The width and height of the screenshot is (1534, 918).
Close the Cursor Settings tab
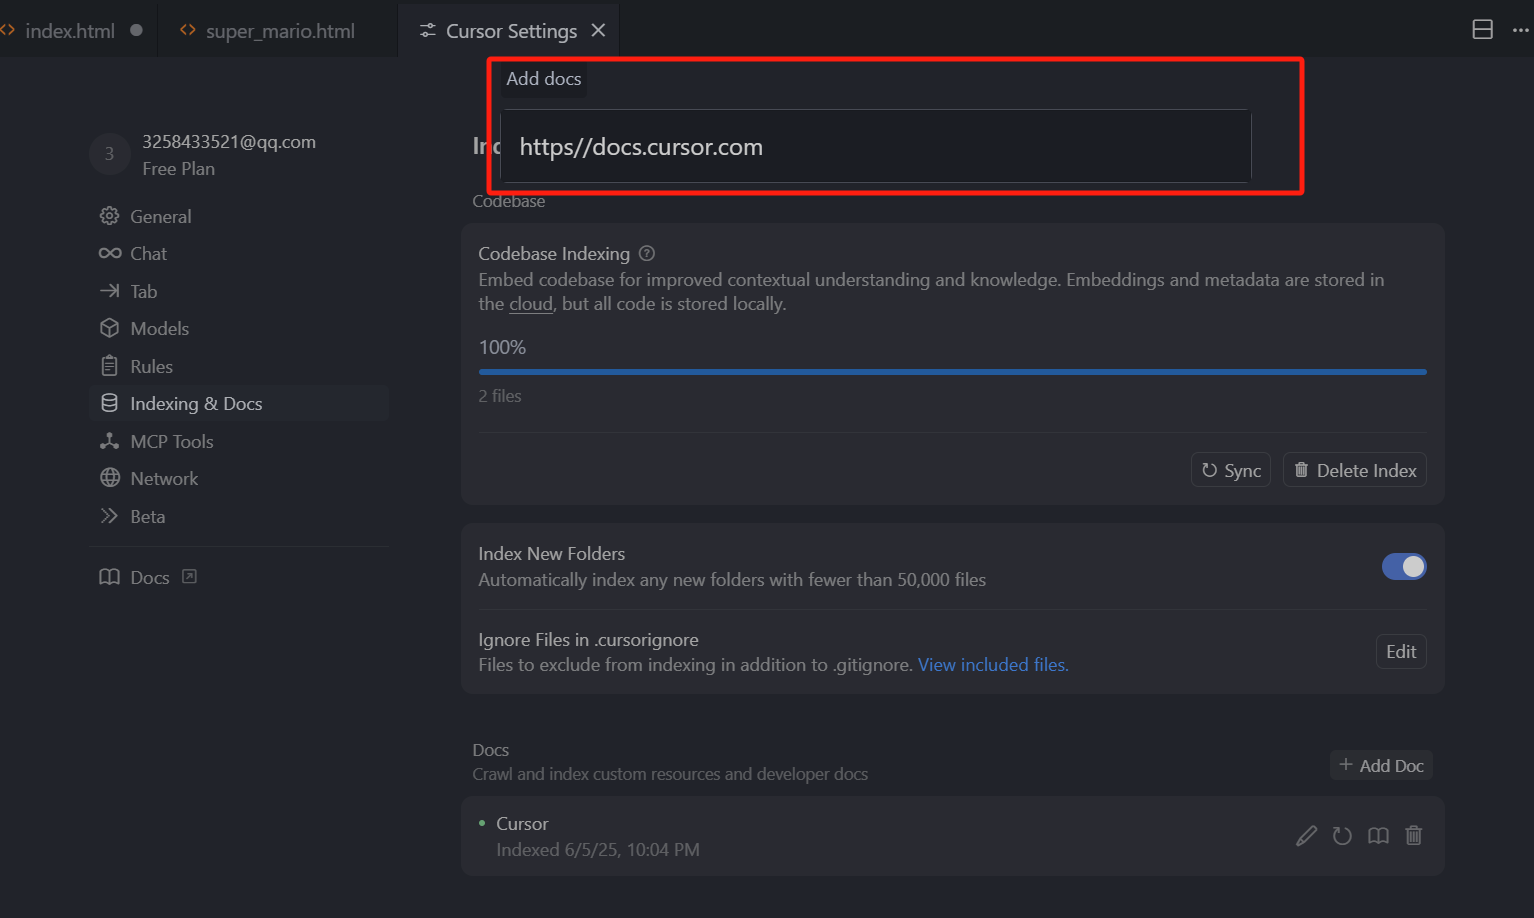[598, 30]
